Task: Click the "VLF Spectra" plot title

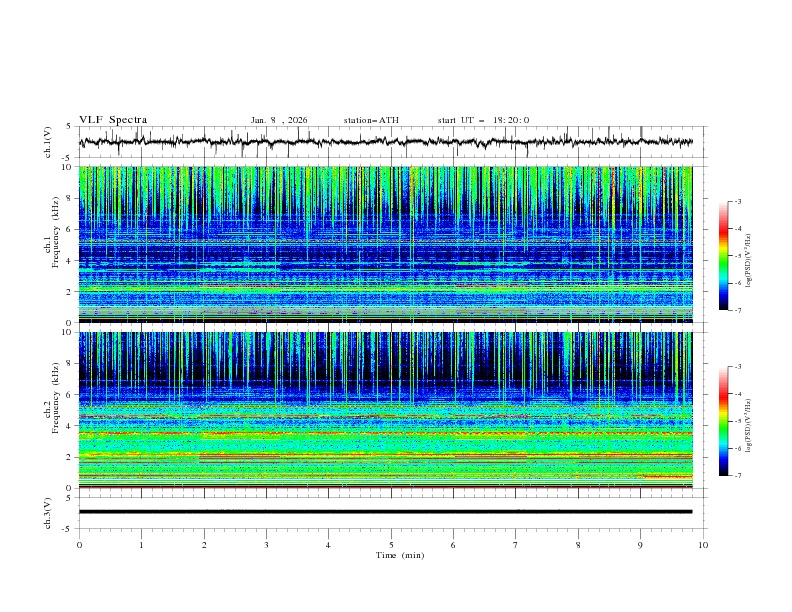Action: (113, 120)
